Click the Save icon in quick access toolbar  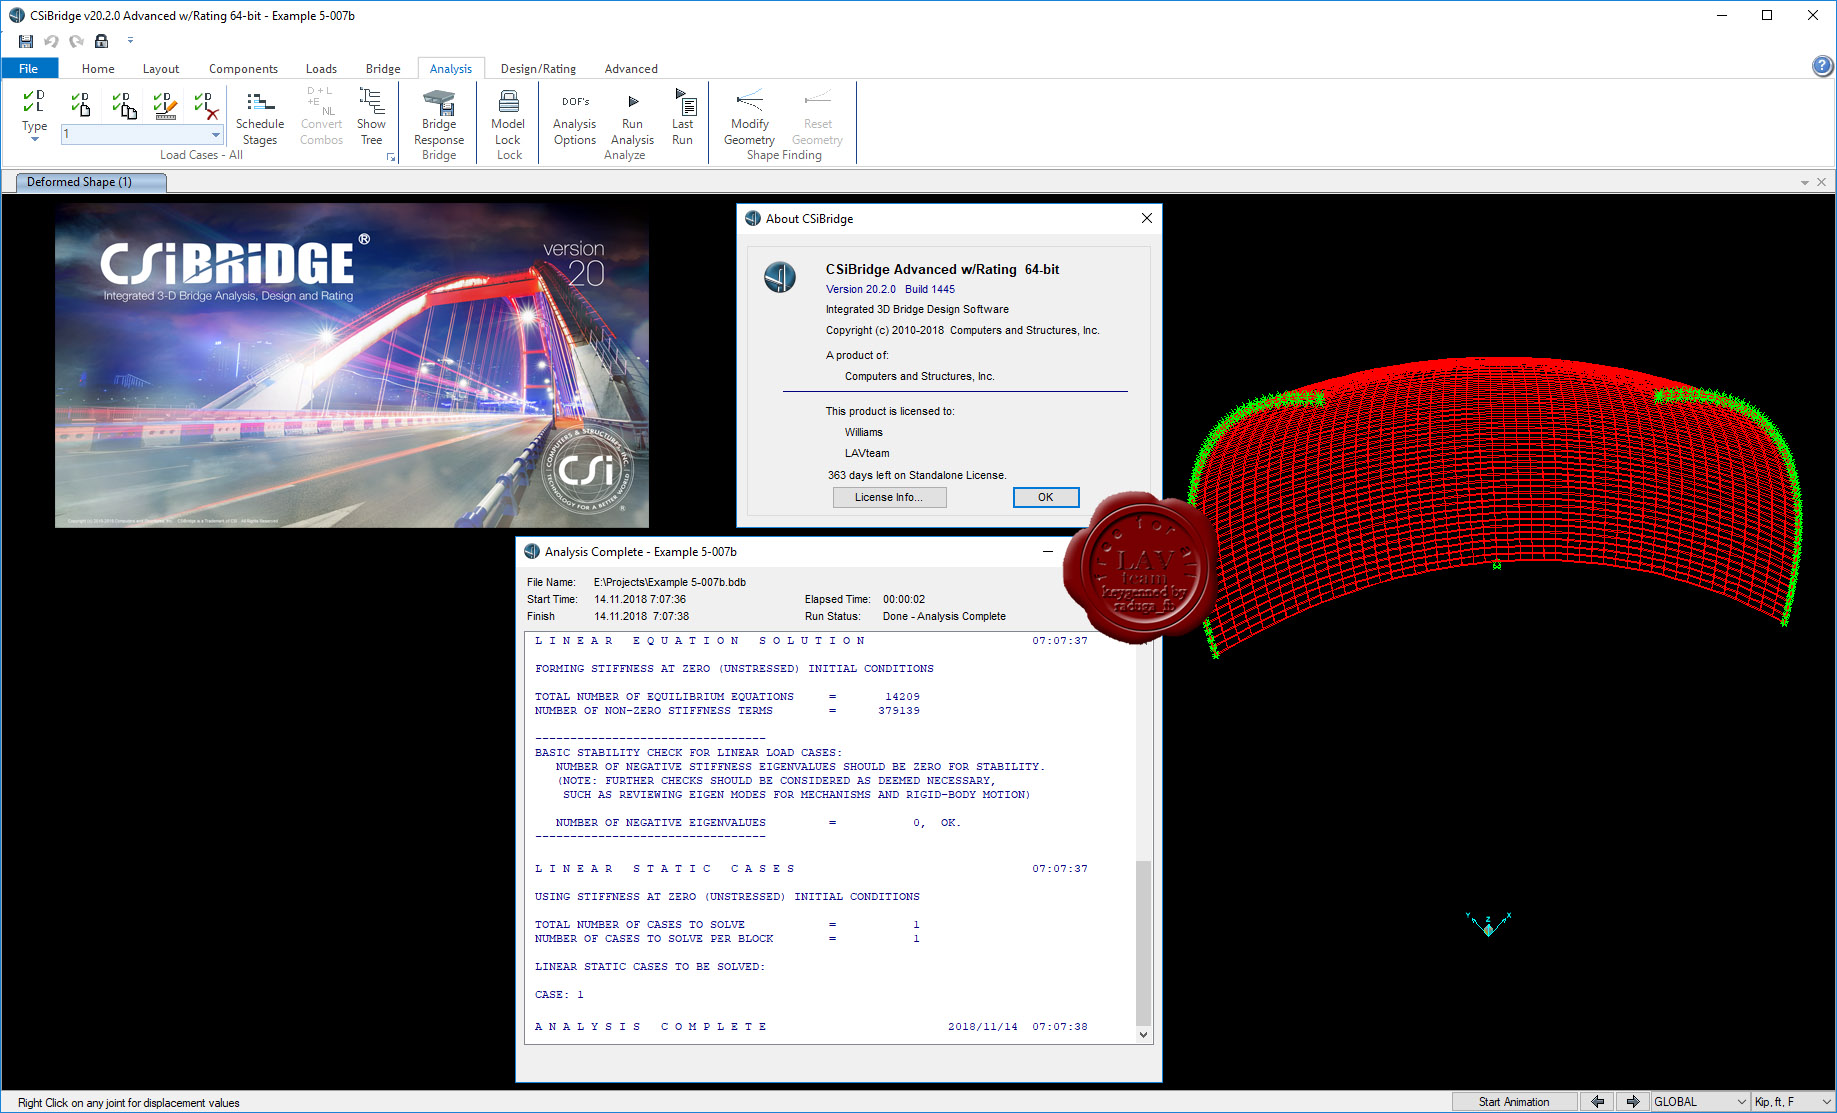click(26, 41)
